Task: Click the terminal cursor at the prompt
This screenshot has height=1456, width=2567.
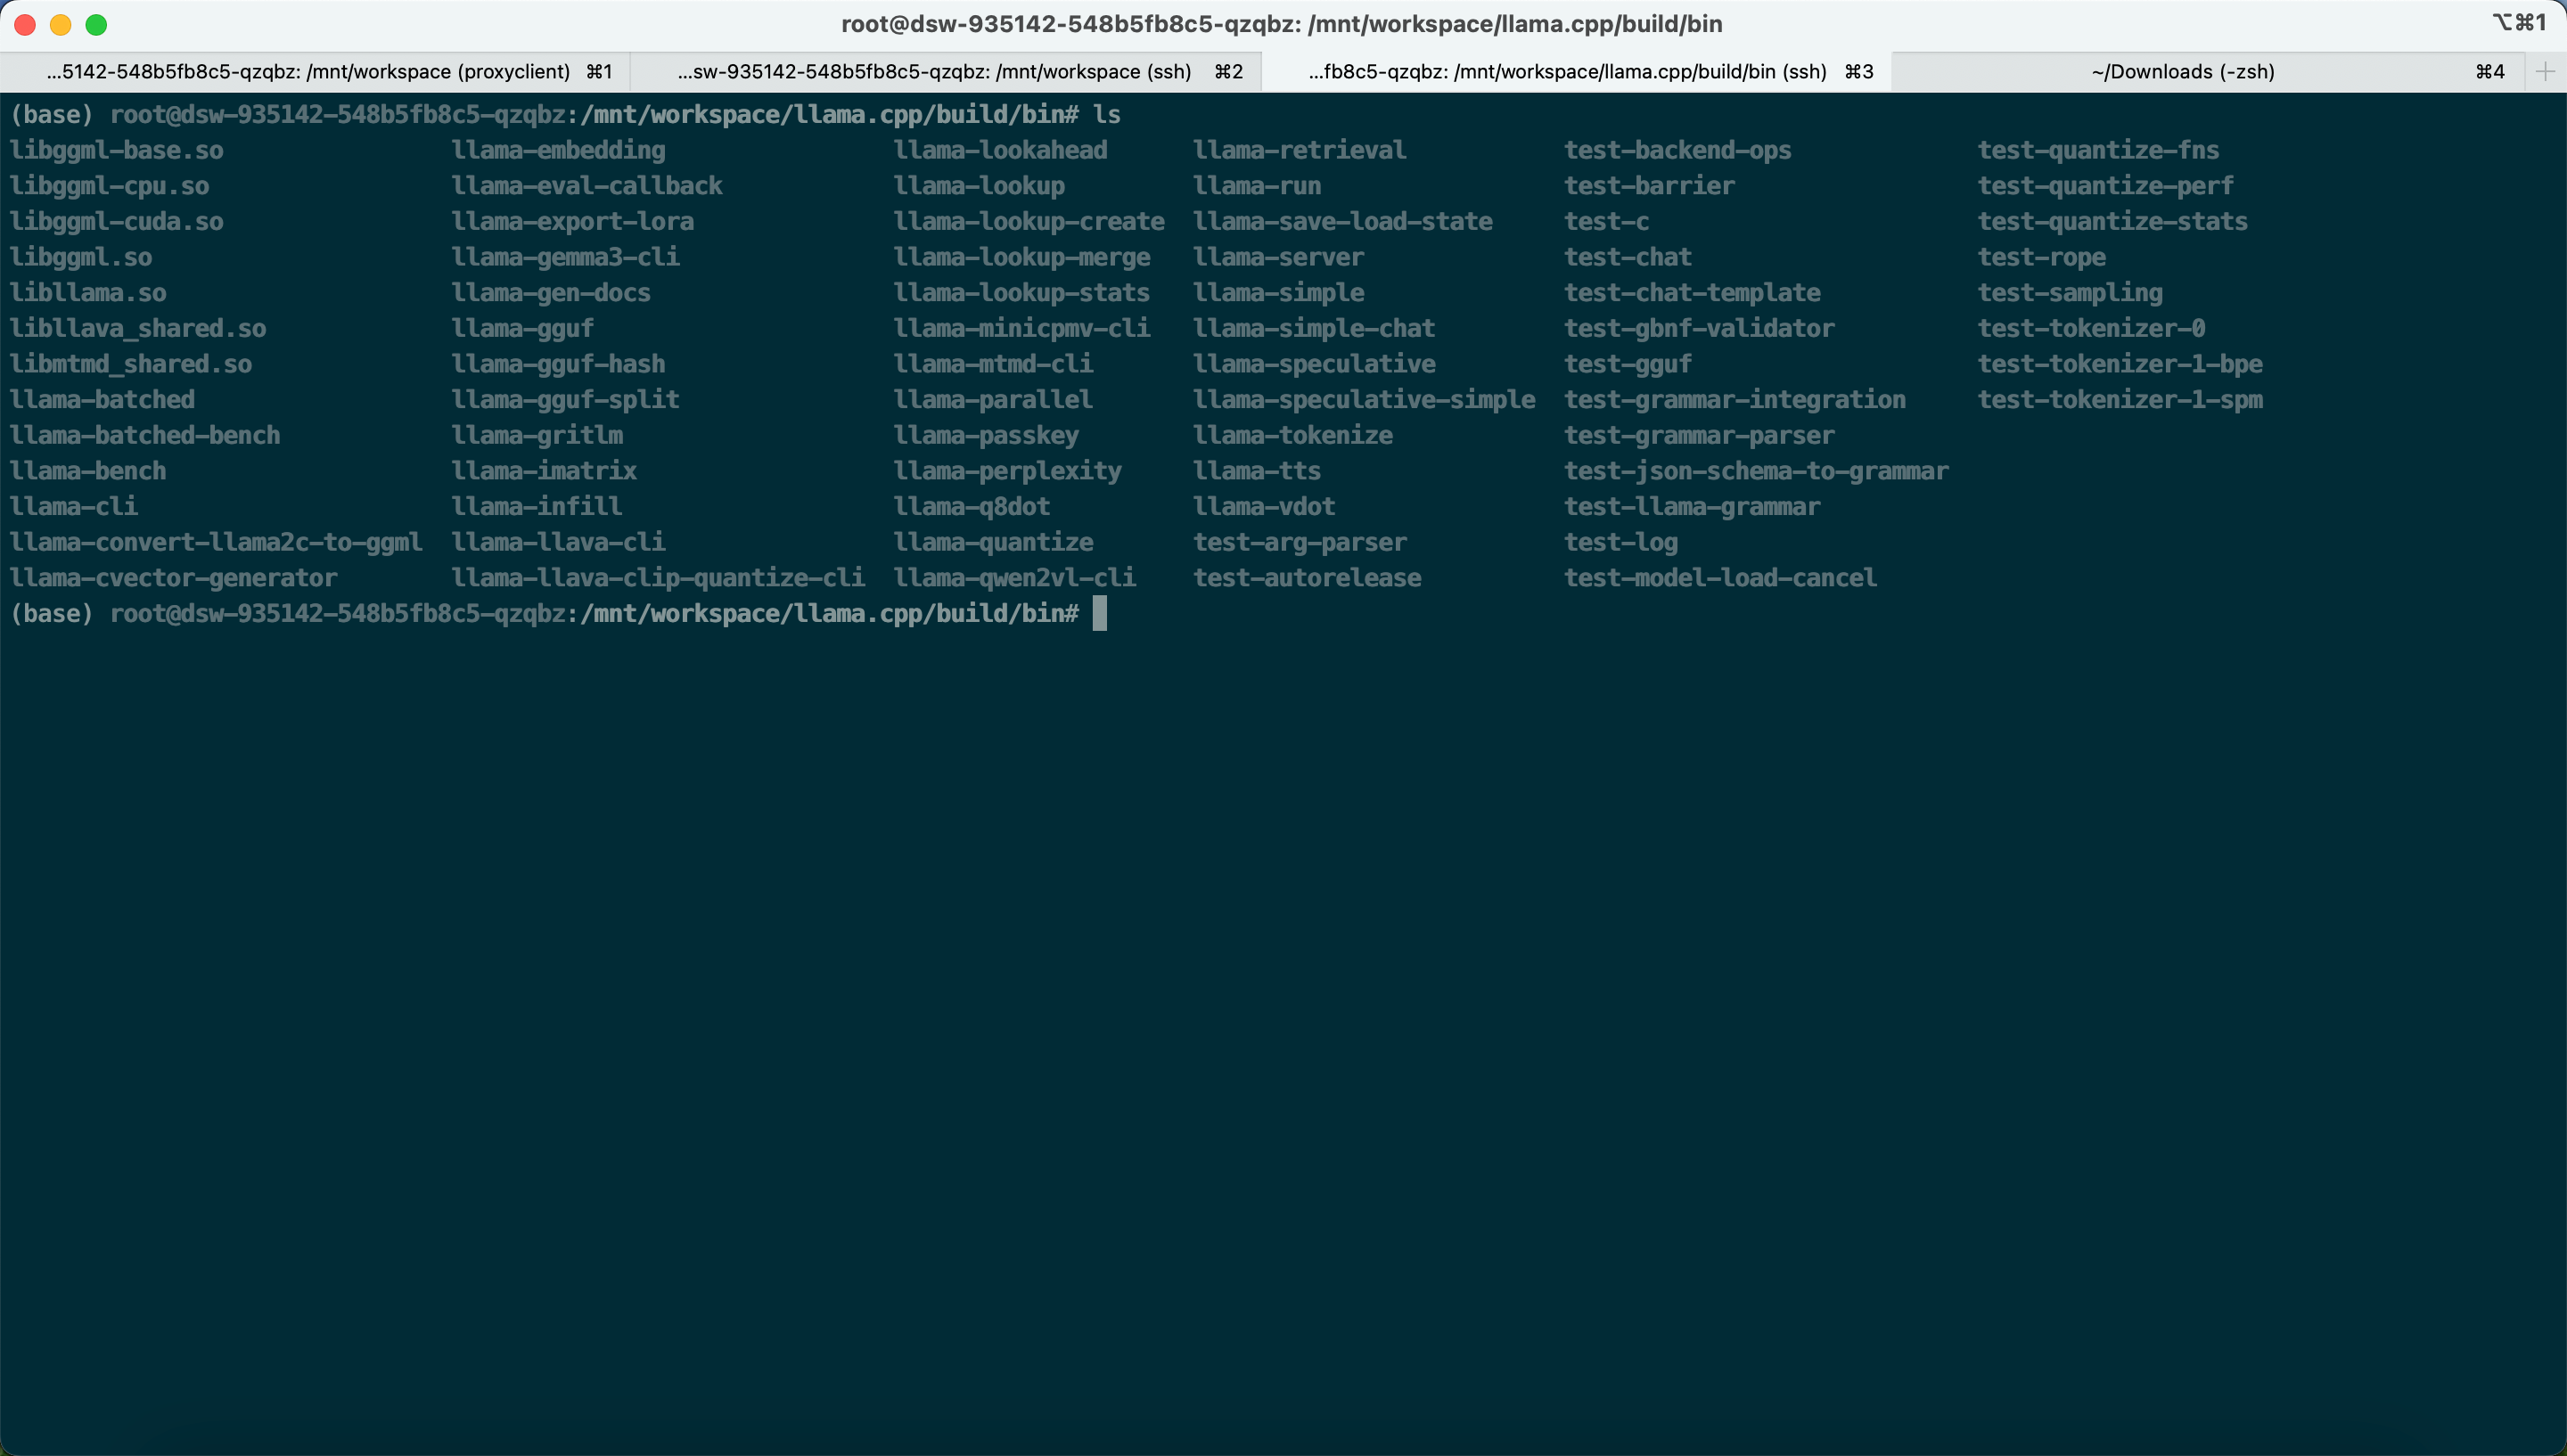Action: pyautogui.click(x=1100, y=613)
